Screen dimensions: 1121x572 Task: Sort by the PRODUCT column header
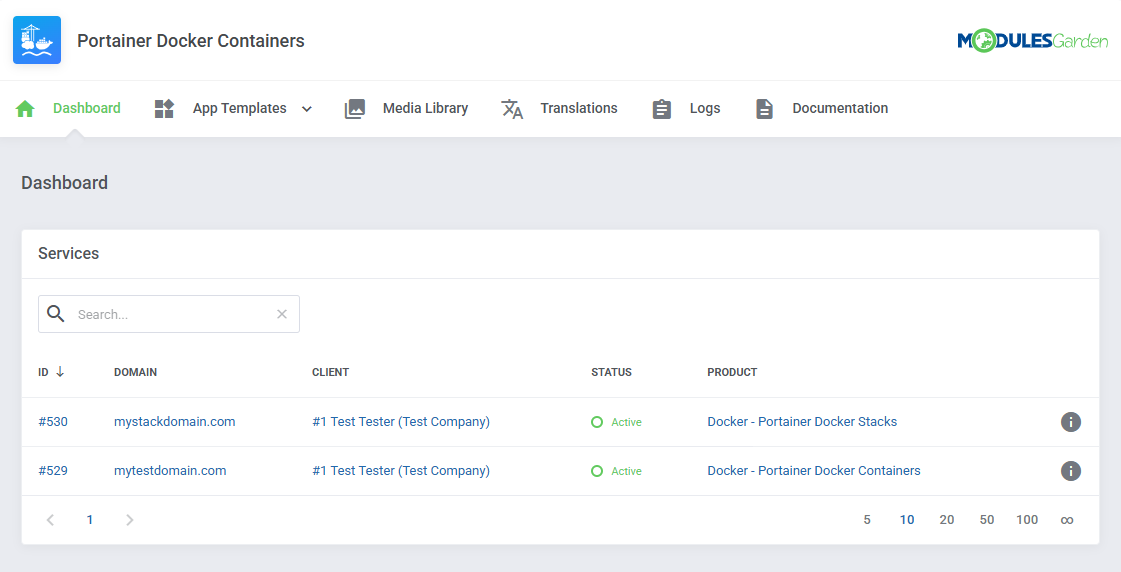click(732, 372)
